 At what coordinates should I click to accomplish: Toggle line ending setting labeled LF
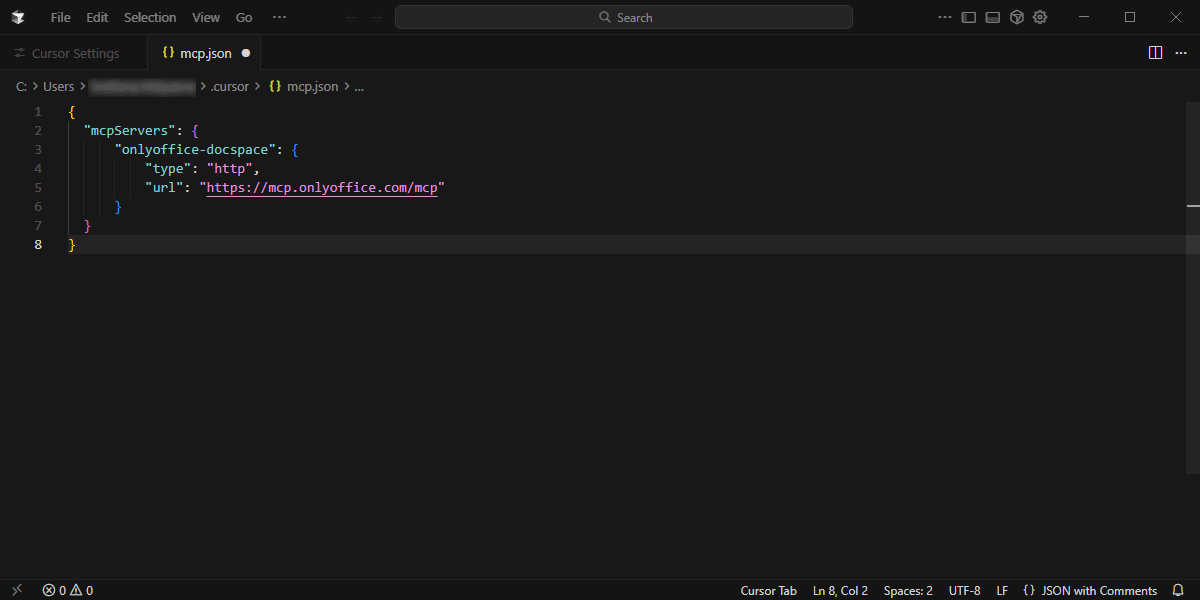1002,590
